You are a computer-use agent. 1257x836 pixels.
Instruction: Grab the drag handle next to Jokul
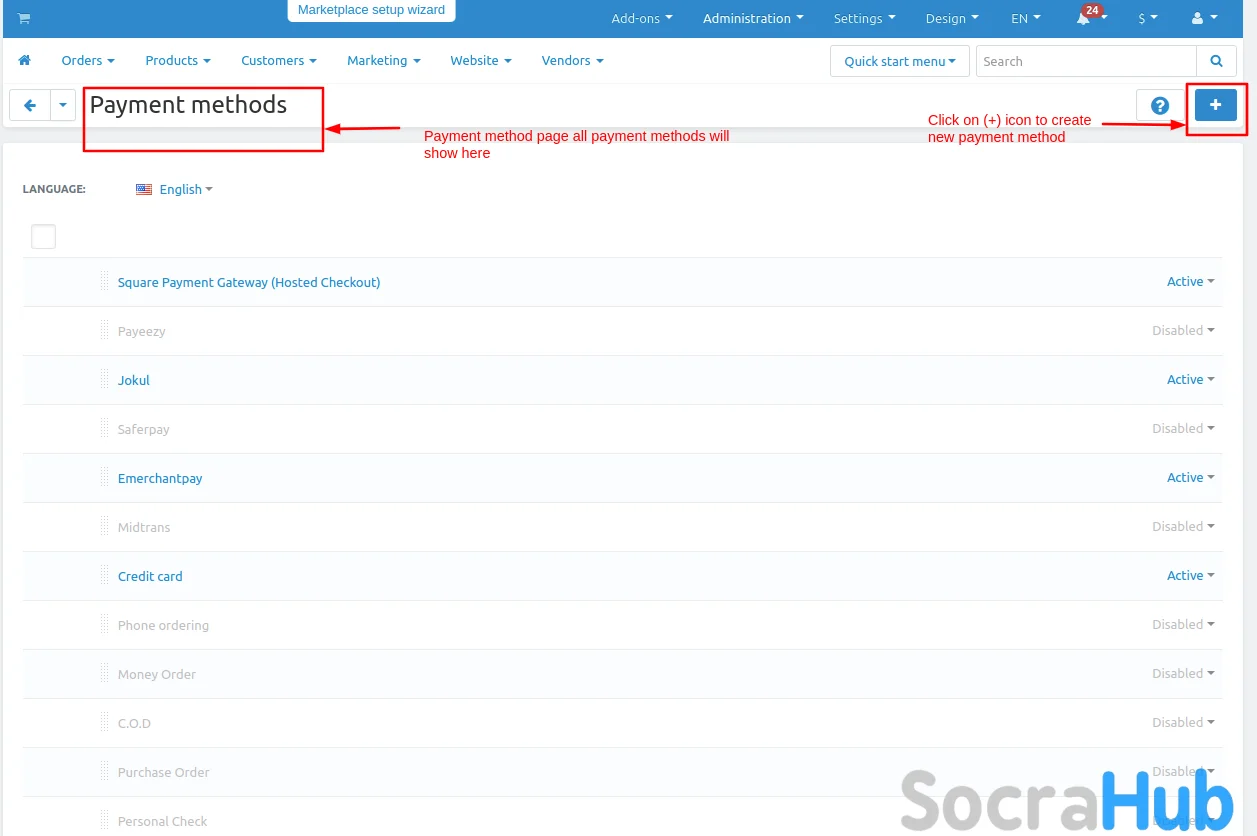coord(104,380)
